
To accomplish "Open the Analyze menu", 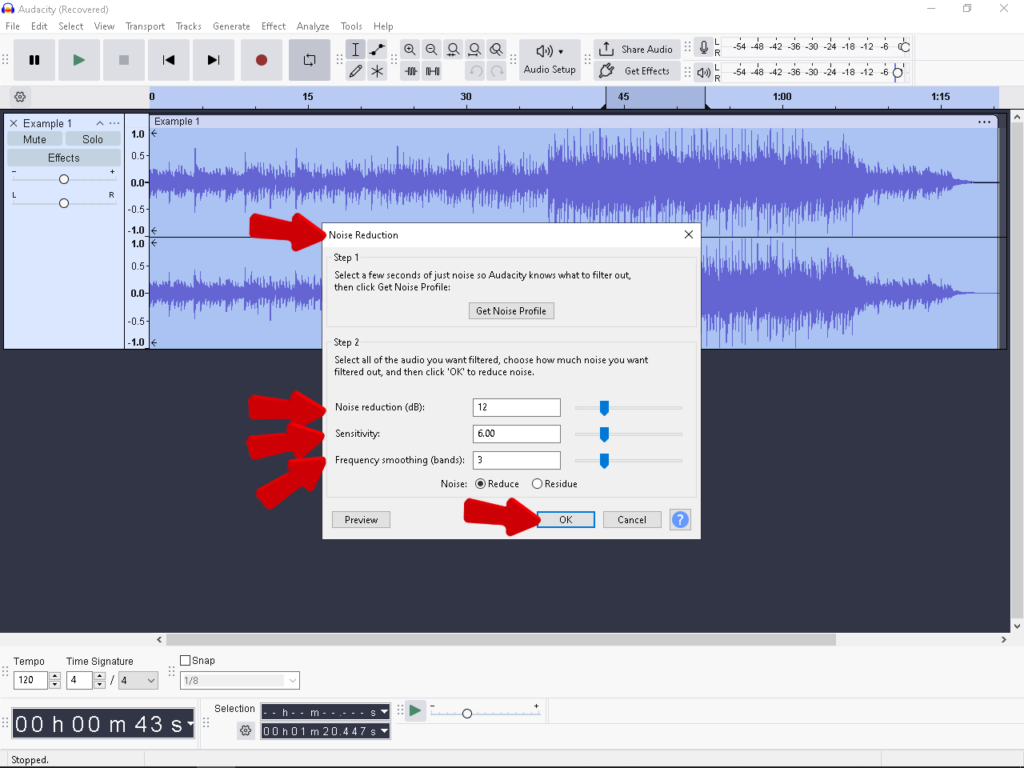I will (313, 26).
